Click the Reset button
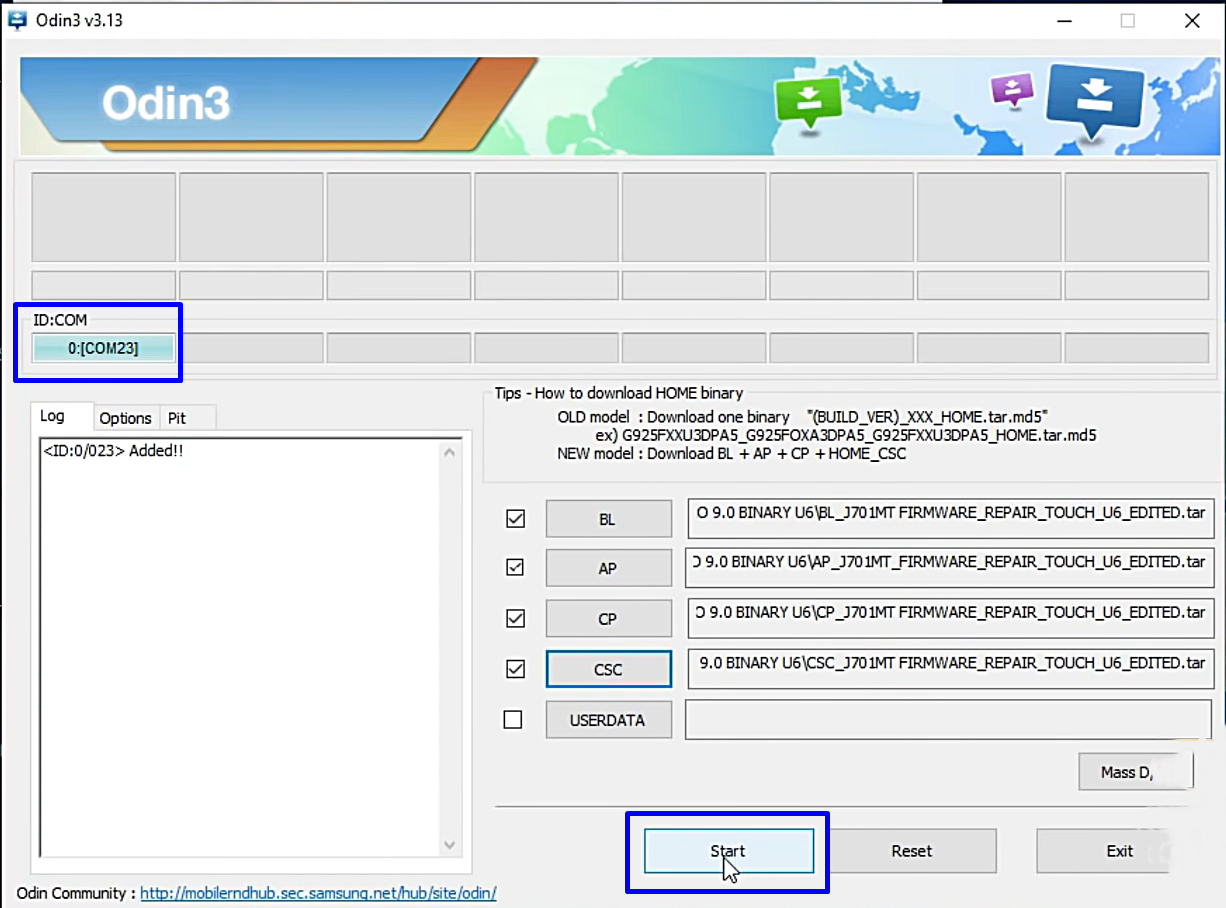Image resolution: width=1226 pixels, height=908 pixels. pos(911,851)
